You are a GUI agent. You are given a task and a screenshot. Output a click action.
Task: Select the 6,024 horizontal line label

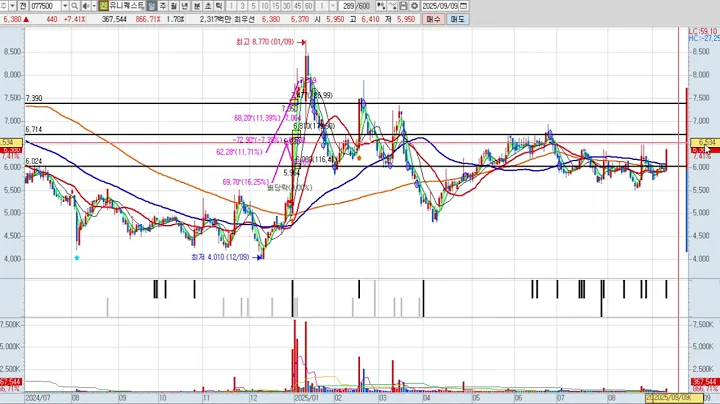(34, 161)
